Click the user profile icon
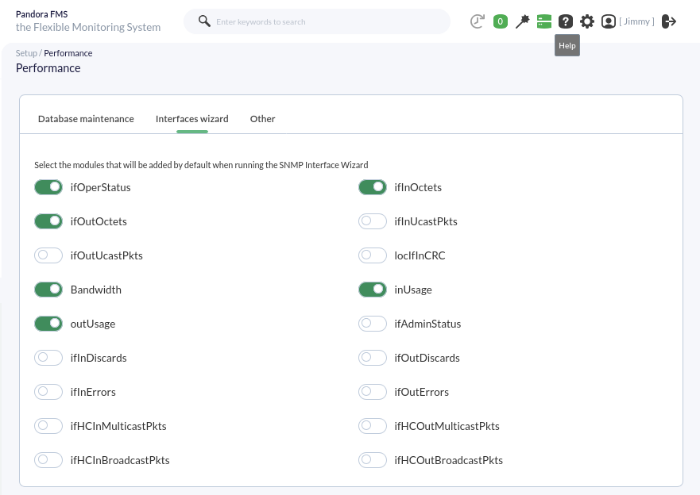This screenshot has width=700, height=495. pyautogui.click(x=608, y=21)
